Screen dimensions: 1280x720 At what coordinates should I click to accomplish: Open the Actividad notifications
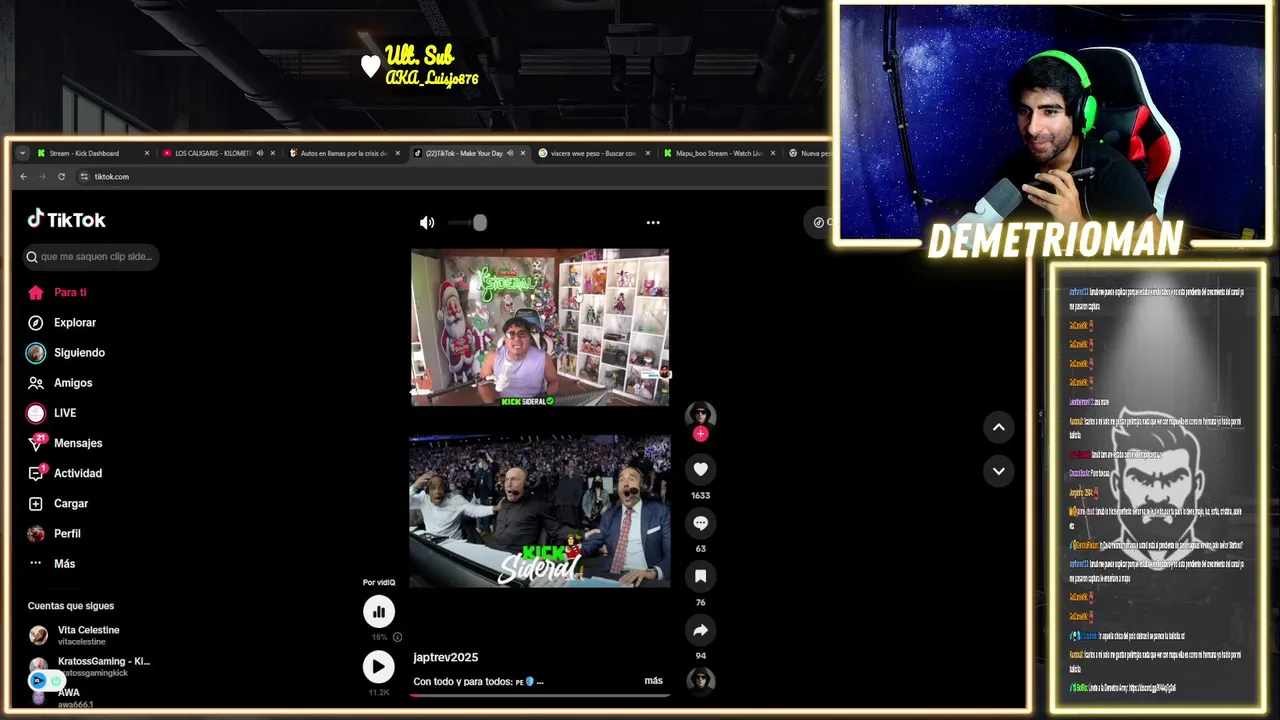tap(78, 473)
